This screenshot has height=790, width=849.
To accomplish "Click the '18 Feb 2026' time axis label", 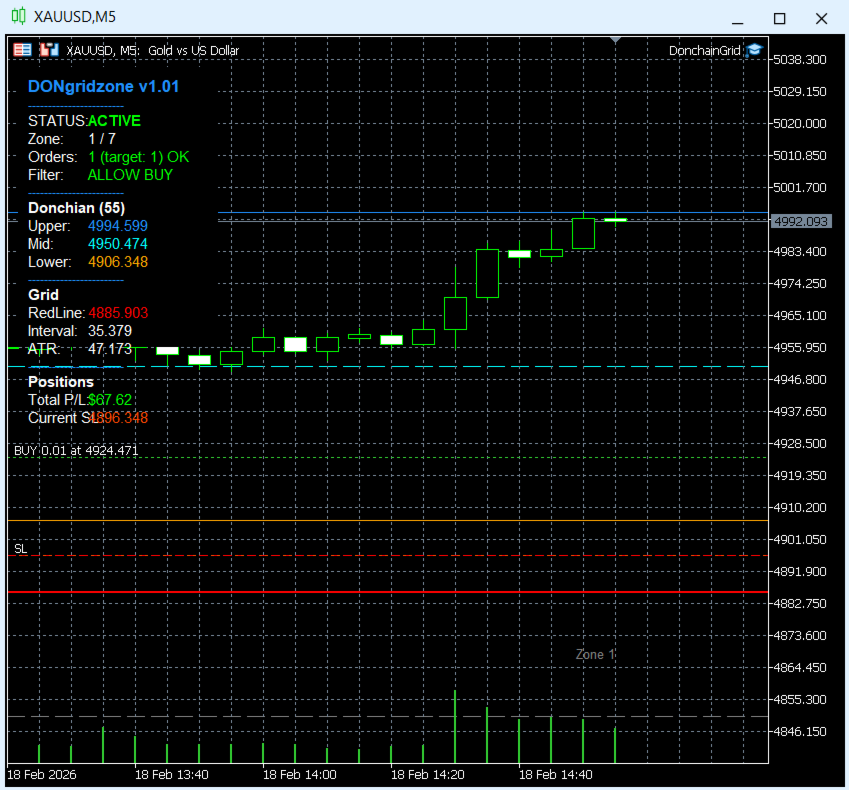I will [x=42, y=775].
